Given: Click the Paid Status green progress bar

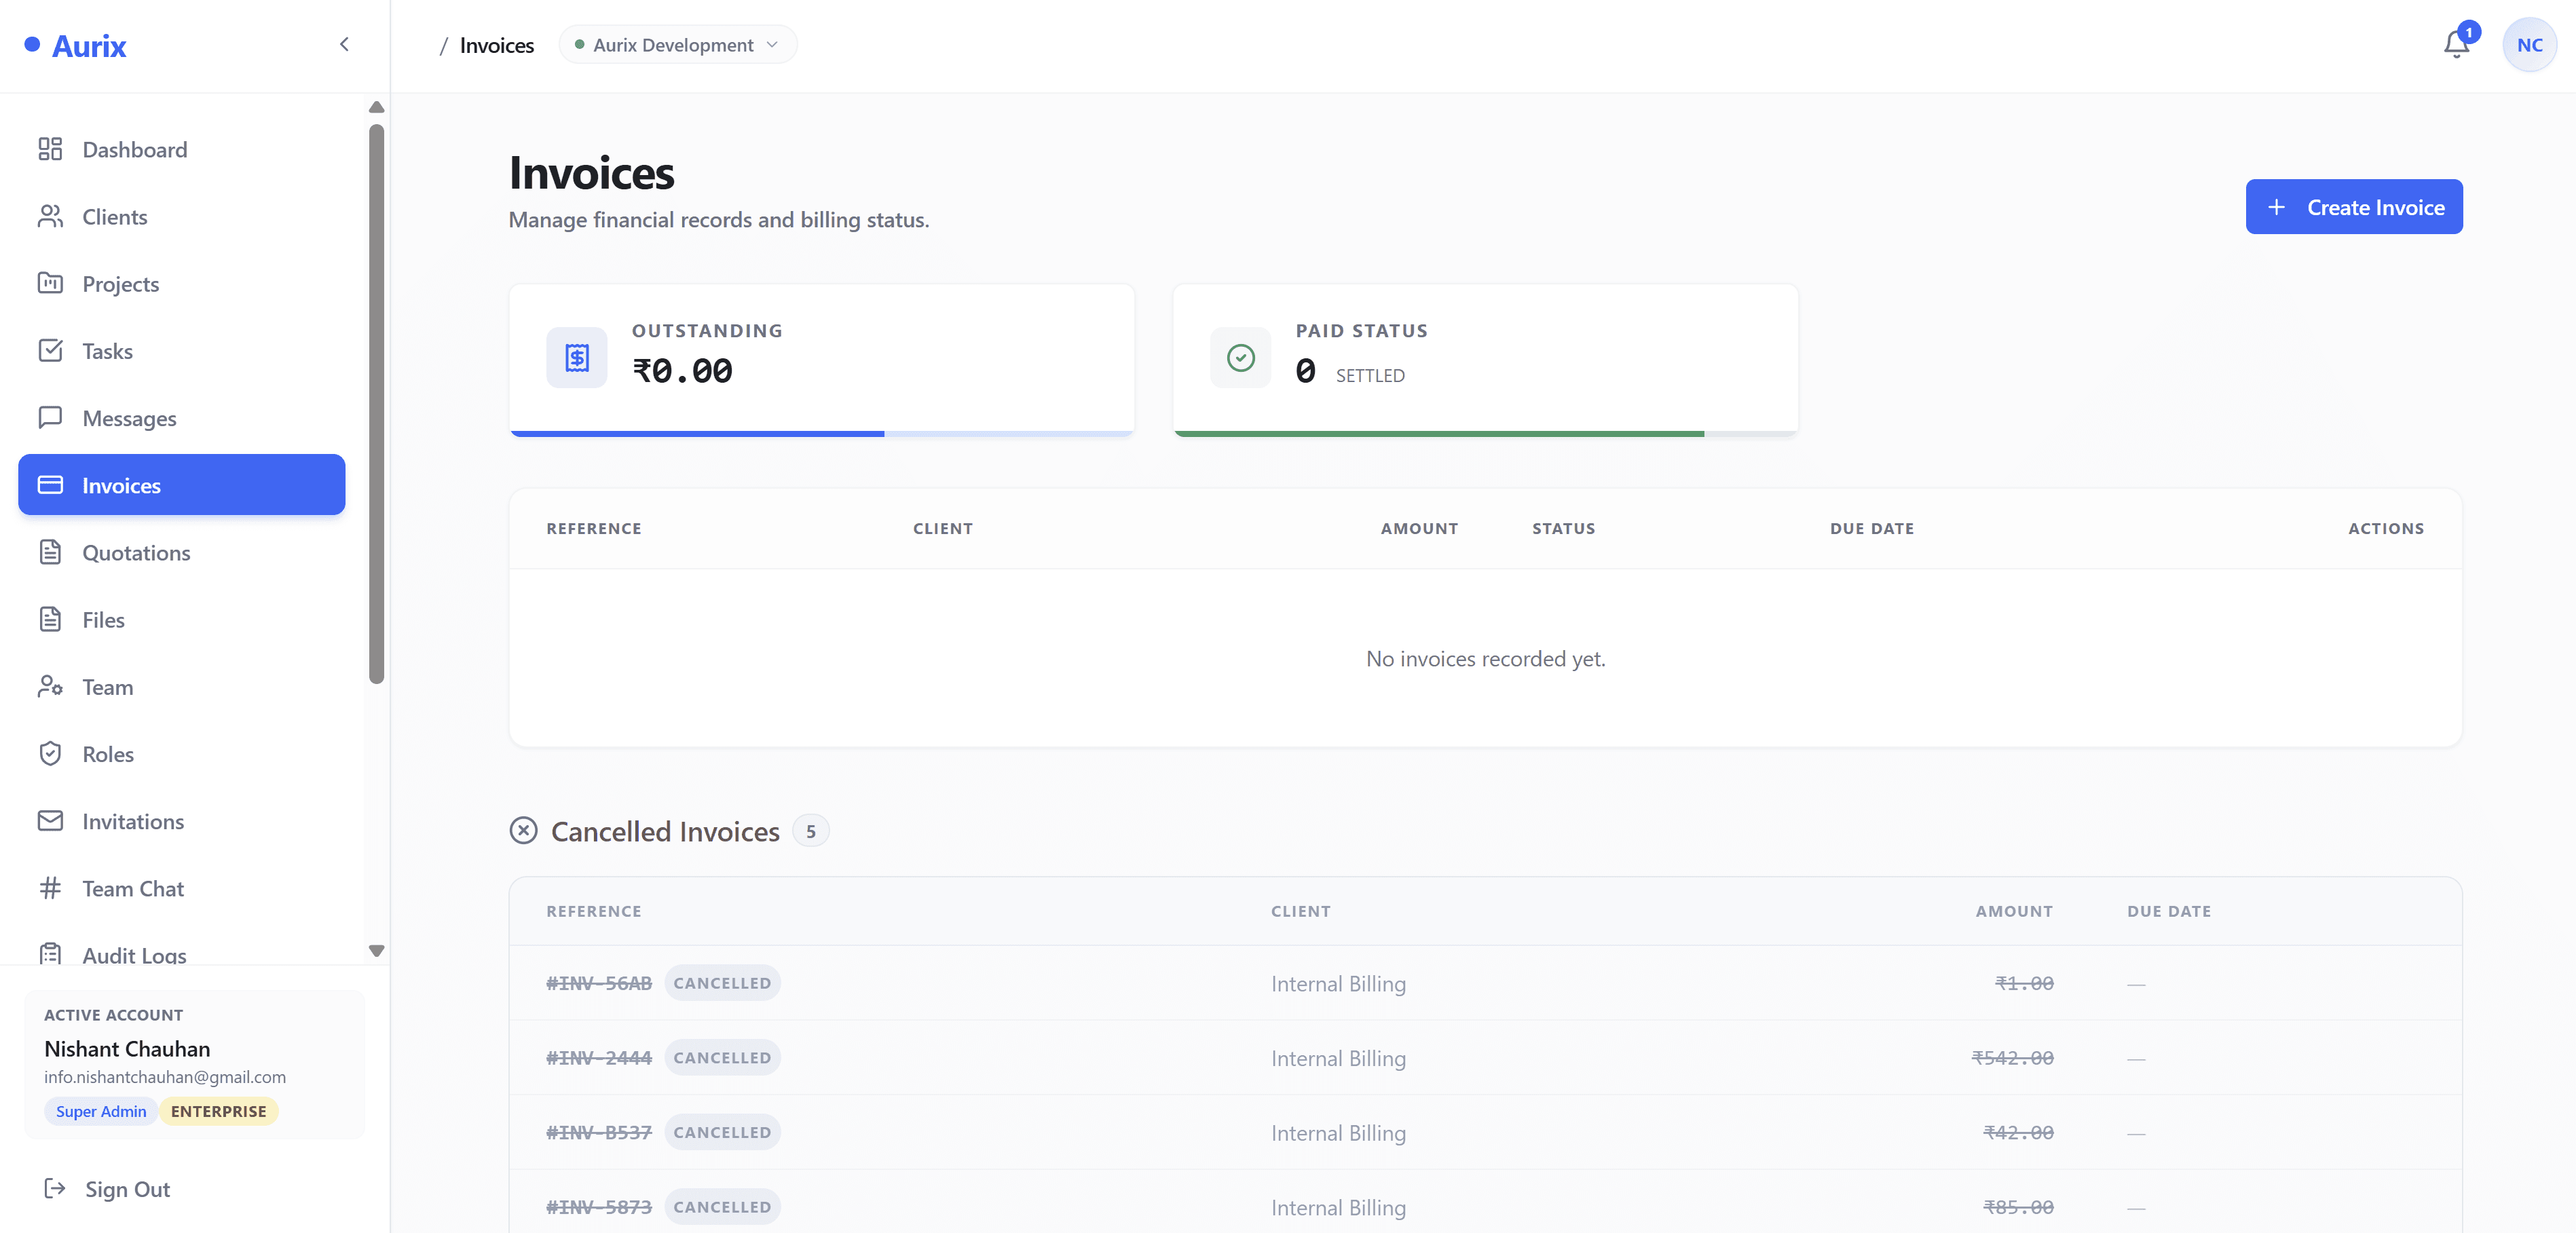Looking at the screenshot, I should [1439, 433].
